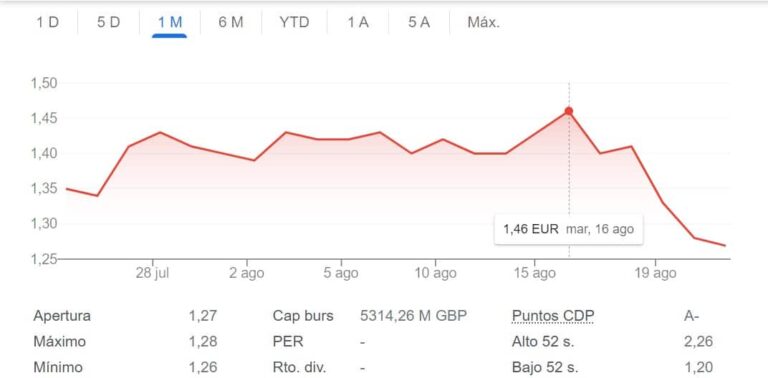
Task: Click the Apertura label
Action: click(62, 316)
